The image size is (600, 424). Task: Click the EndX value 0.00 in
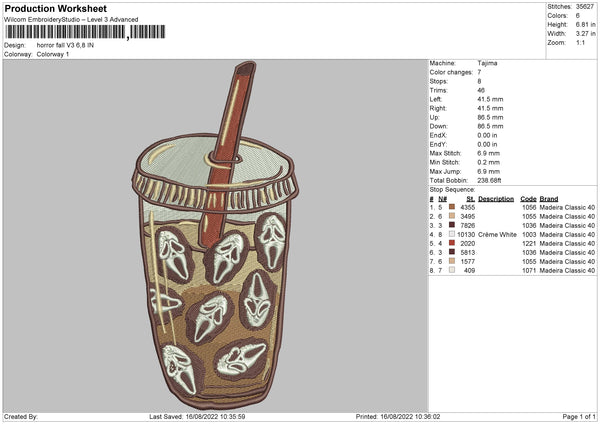pos(487,135)
